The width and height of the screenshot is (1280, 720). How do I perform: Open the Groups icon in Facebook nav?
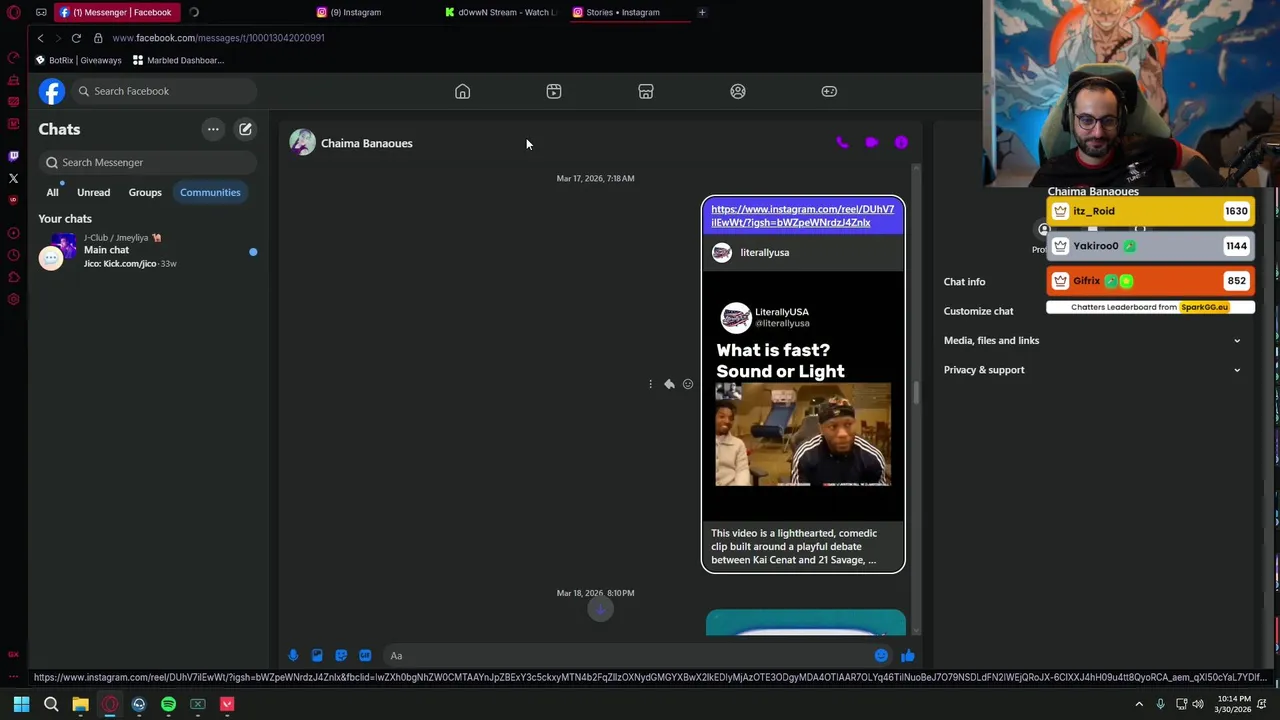point(738,91)
